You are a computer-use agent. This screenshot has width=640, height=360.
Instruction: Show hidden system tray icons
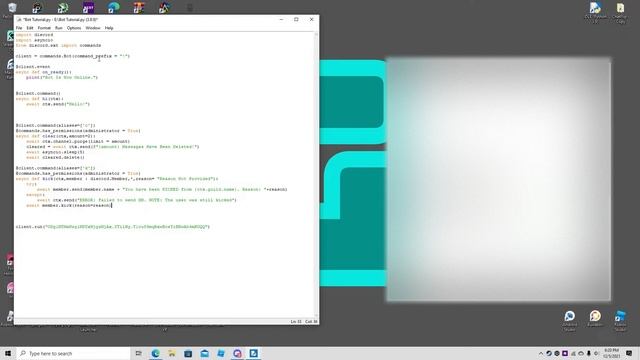click(541, 353)
